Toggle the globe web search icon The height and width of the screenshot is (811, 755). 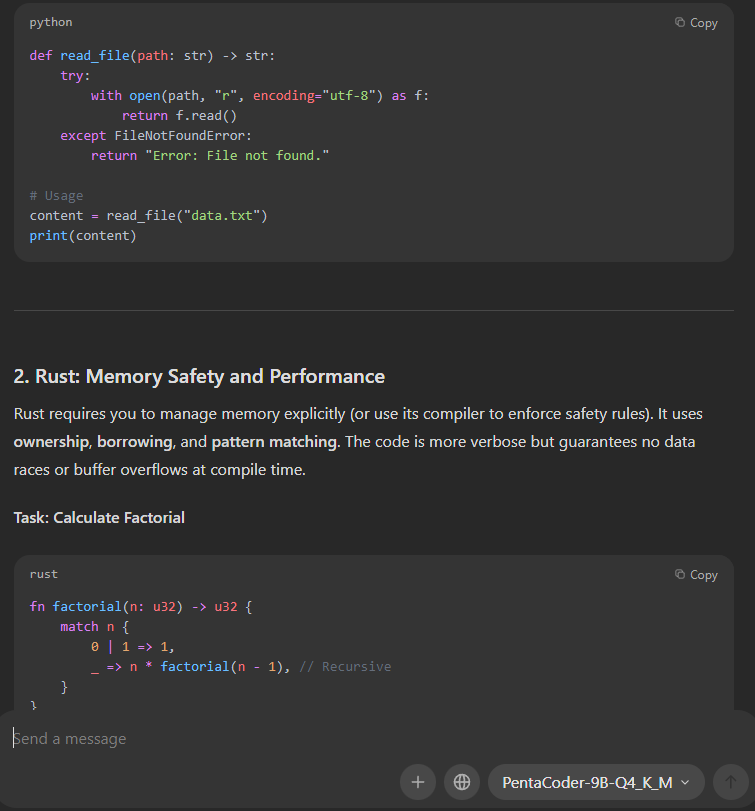click(462, 782)
